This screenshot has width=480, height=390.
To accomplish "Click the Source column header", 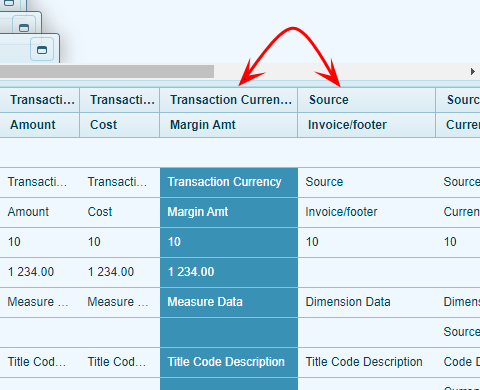I will (x=367, y=100).
